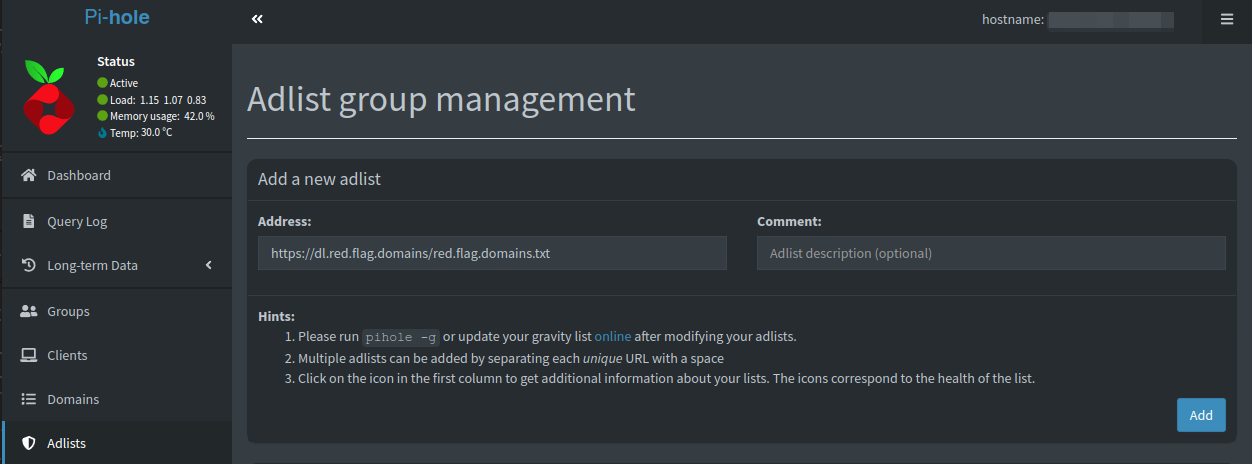Click the Long-term Data history icon
The width and height of the screenshot is (1252, 464).
(x=29, y=265)
